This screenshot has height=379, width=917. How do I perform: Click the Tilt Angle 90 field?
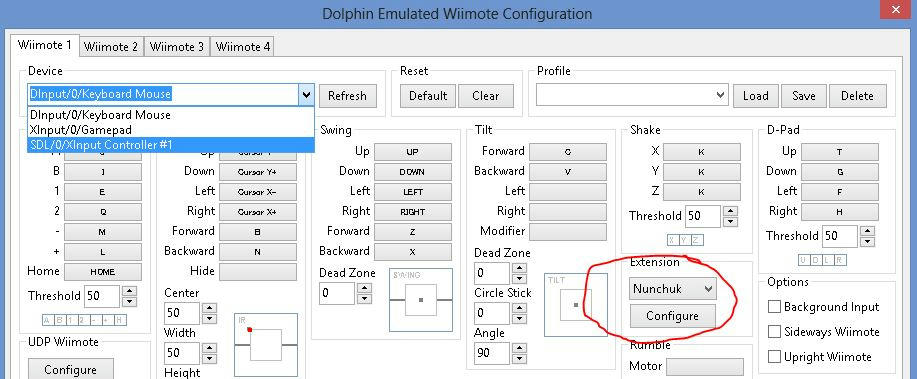[492, 353]
